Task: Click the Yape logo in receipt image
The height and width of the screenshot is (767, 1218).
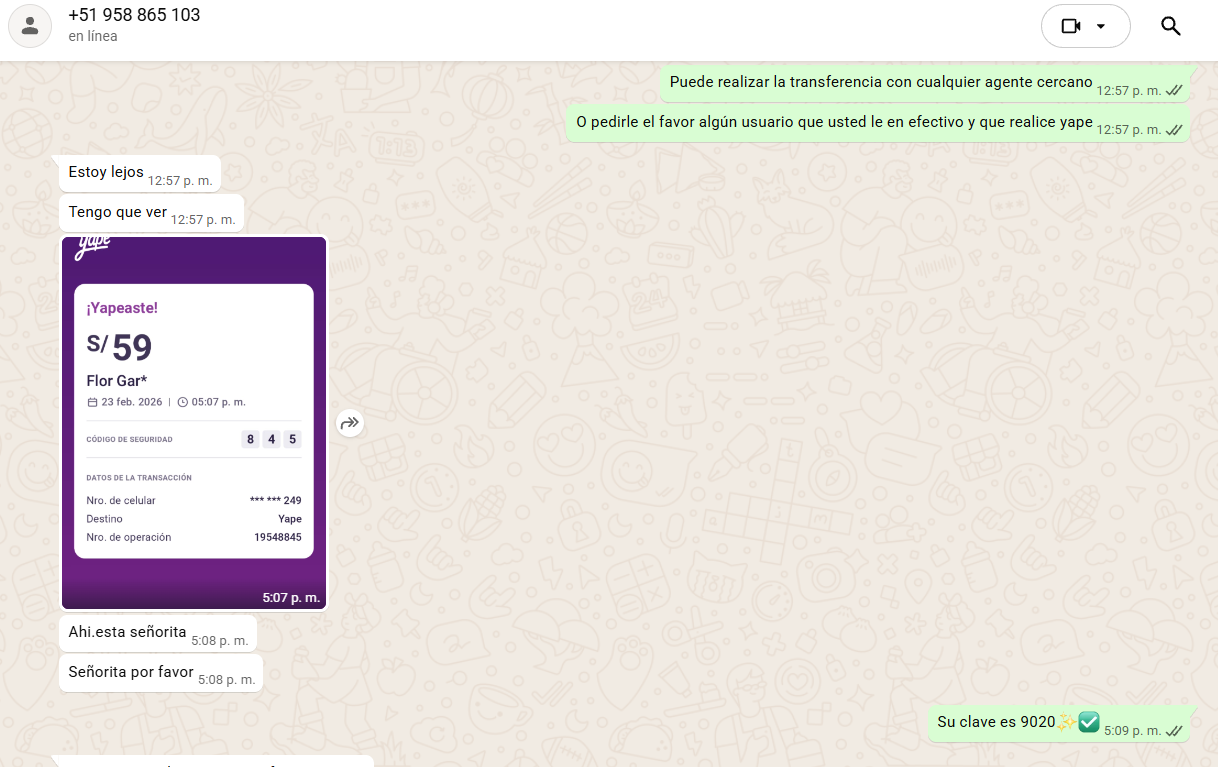Action: [x=92, y=248]
